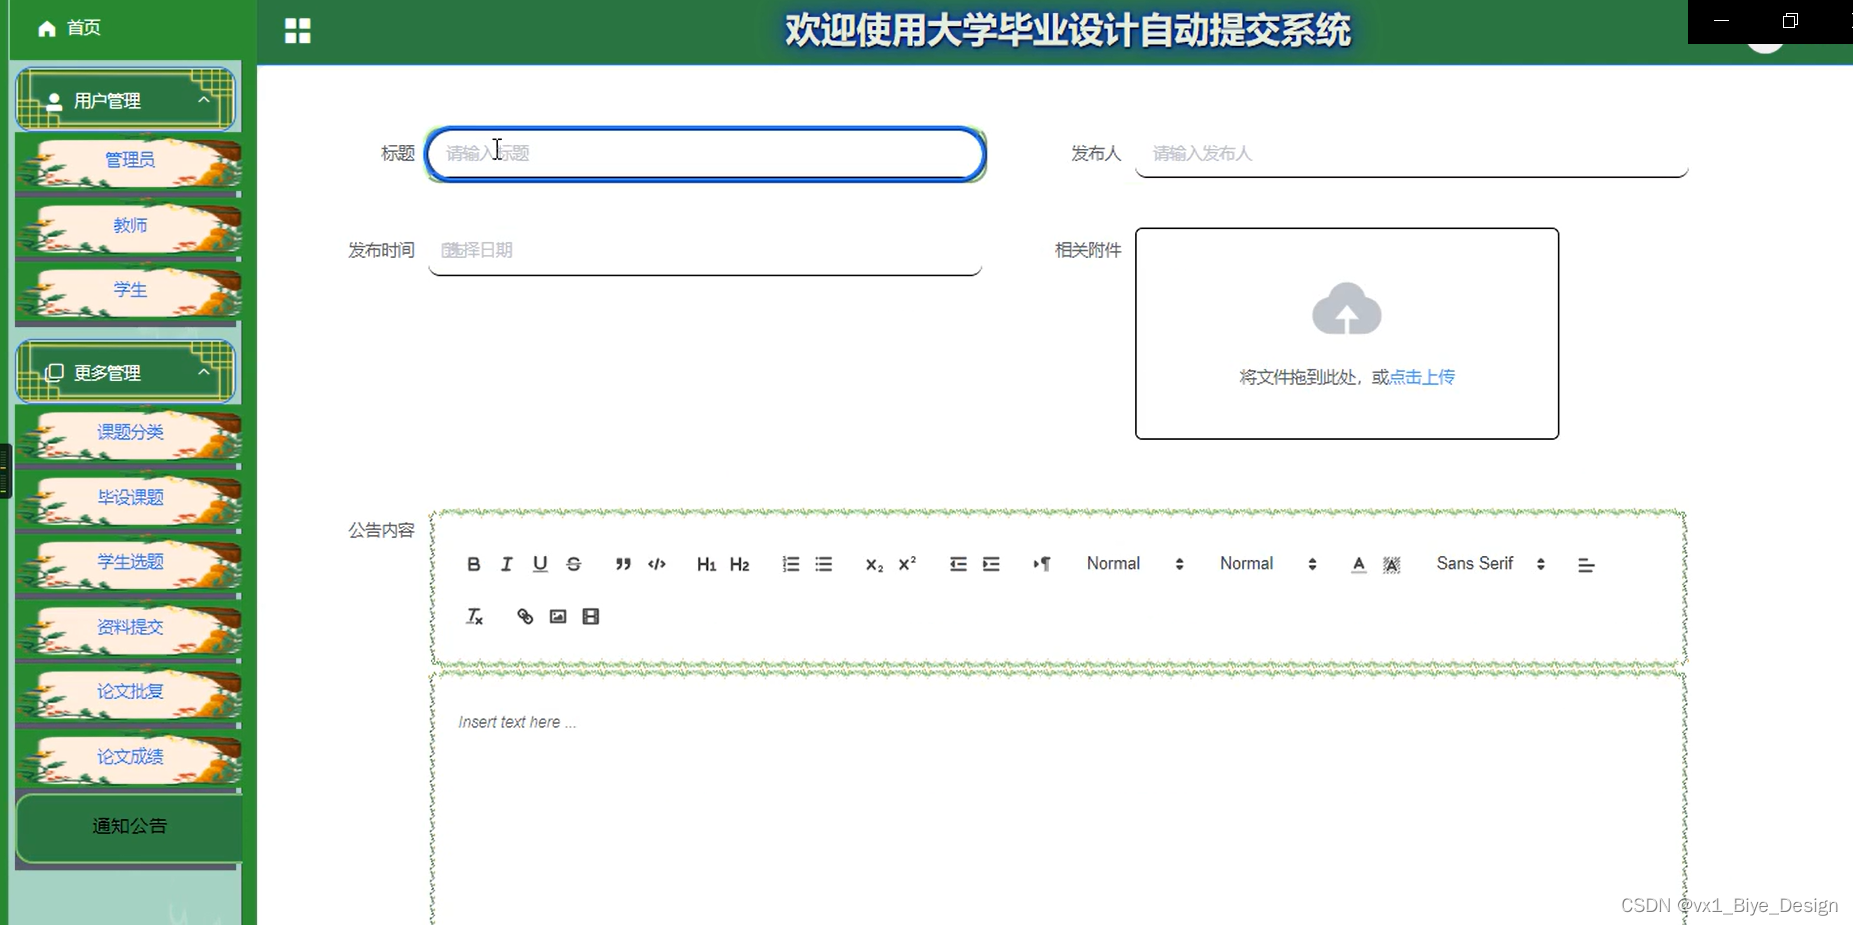Open the 课题分类 menu item
The height and width of the screenshot is (925, 1853).
[129, 432]
